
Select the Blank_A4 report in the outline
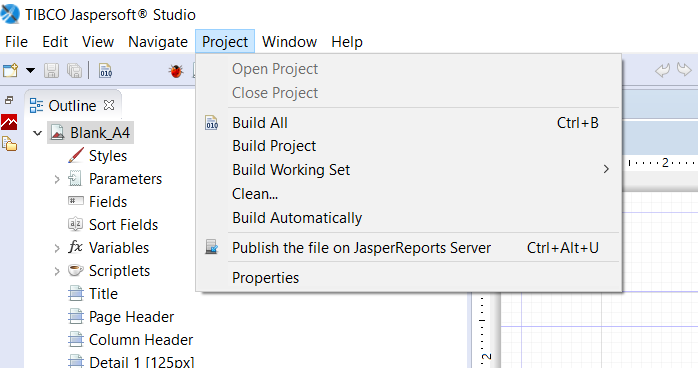point(100,133)
